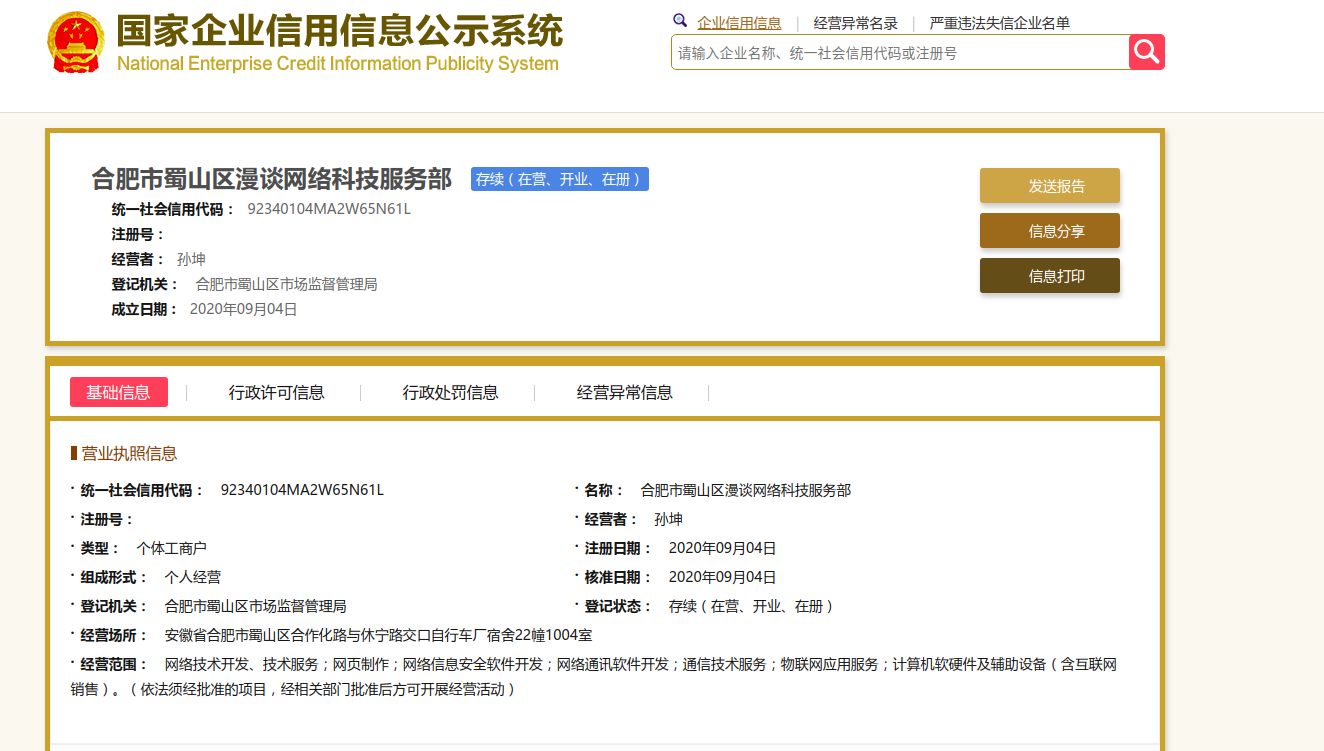Click the large company name heading 合肥市蜀山区漫谈网络科技服务部
Viewport: 1324px width, 751px height.
[x=272, y=179]
